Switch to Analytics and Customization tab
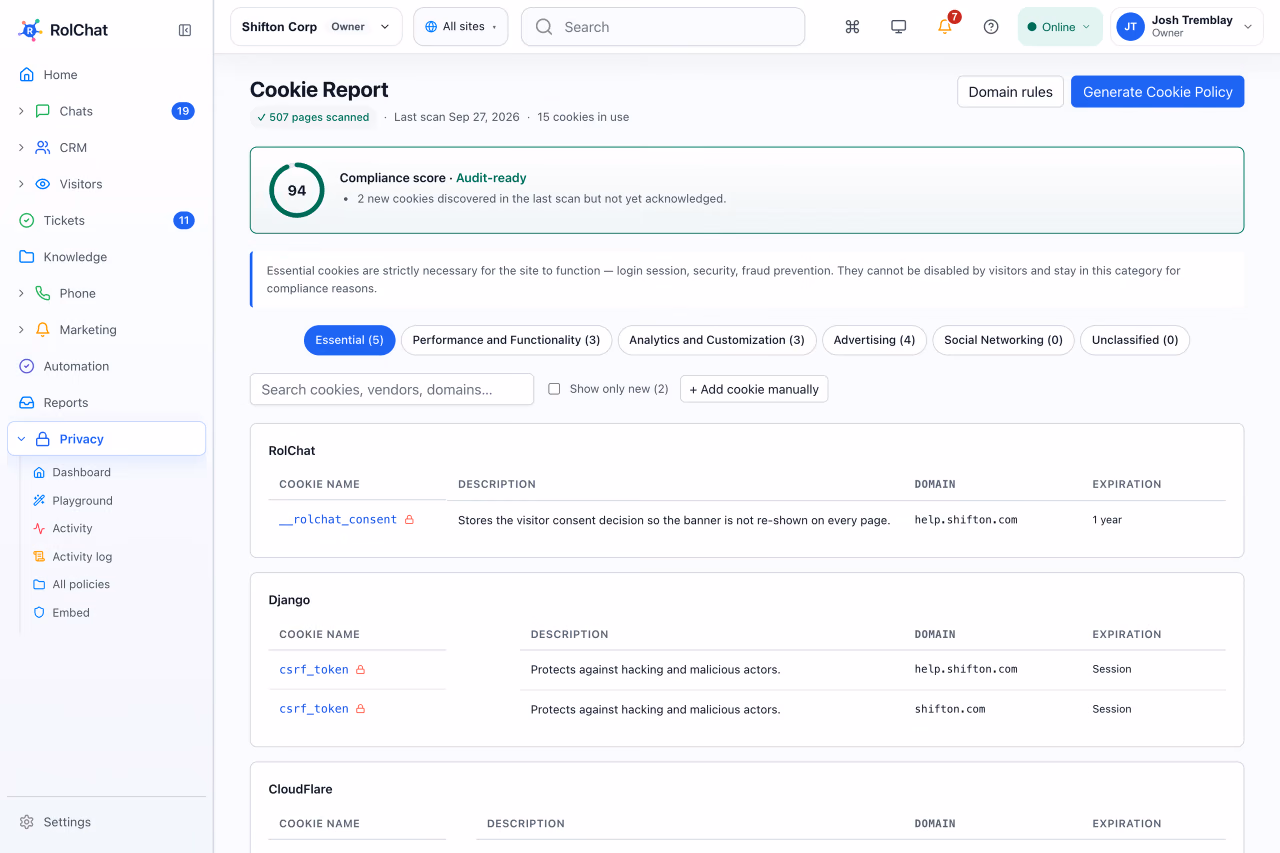Image resolution: width=1280 pixels, height=853 pixels. pos(717,340)
